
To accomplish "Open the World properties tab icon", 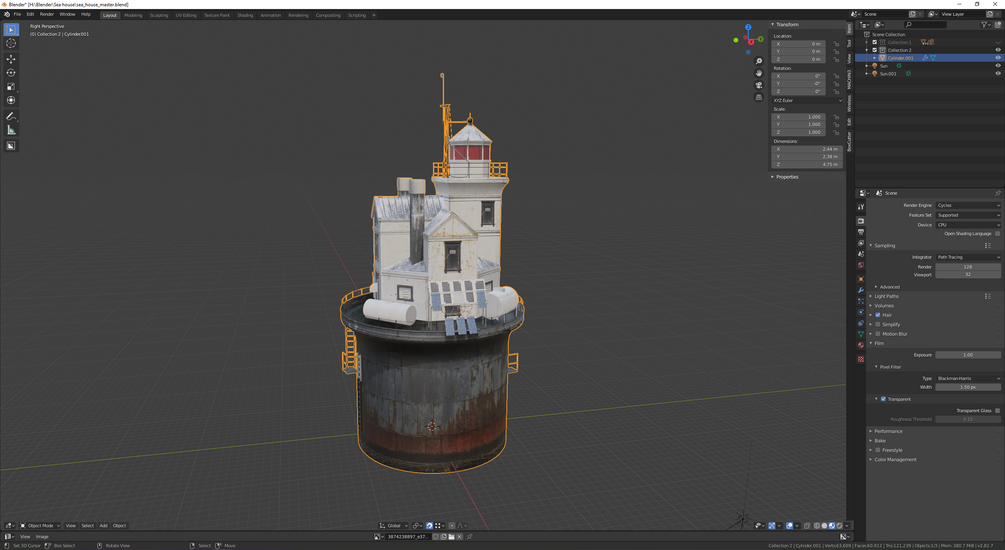I will point(861,265).
